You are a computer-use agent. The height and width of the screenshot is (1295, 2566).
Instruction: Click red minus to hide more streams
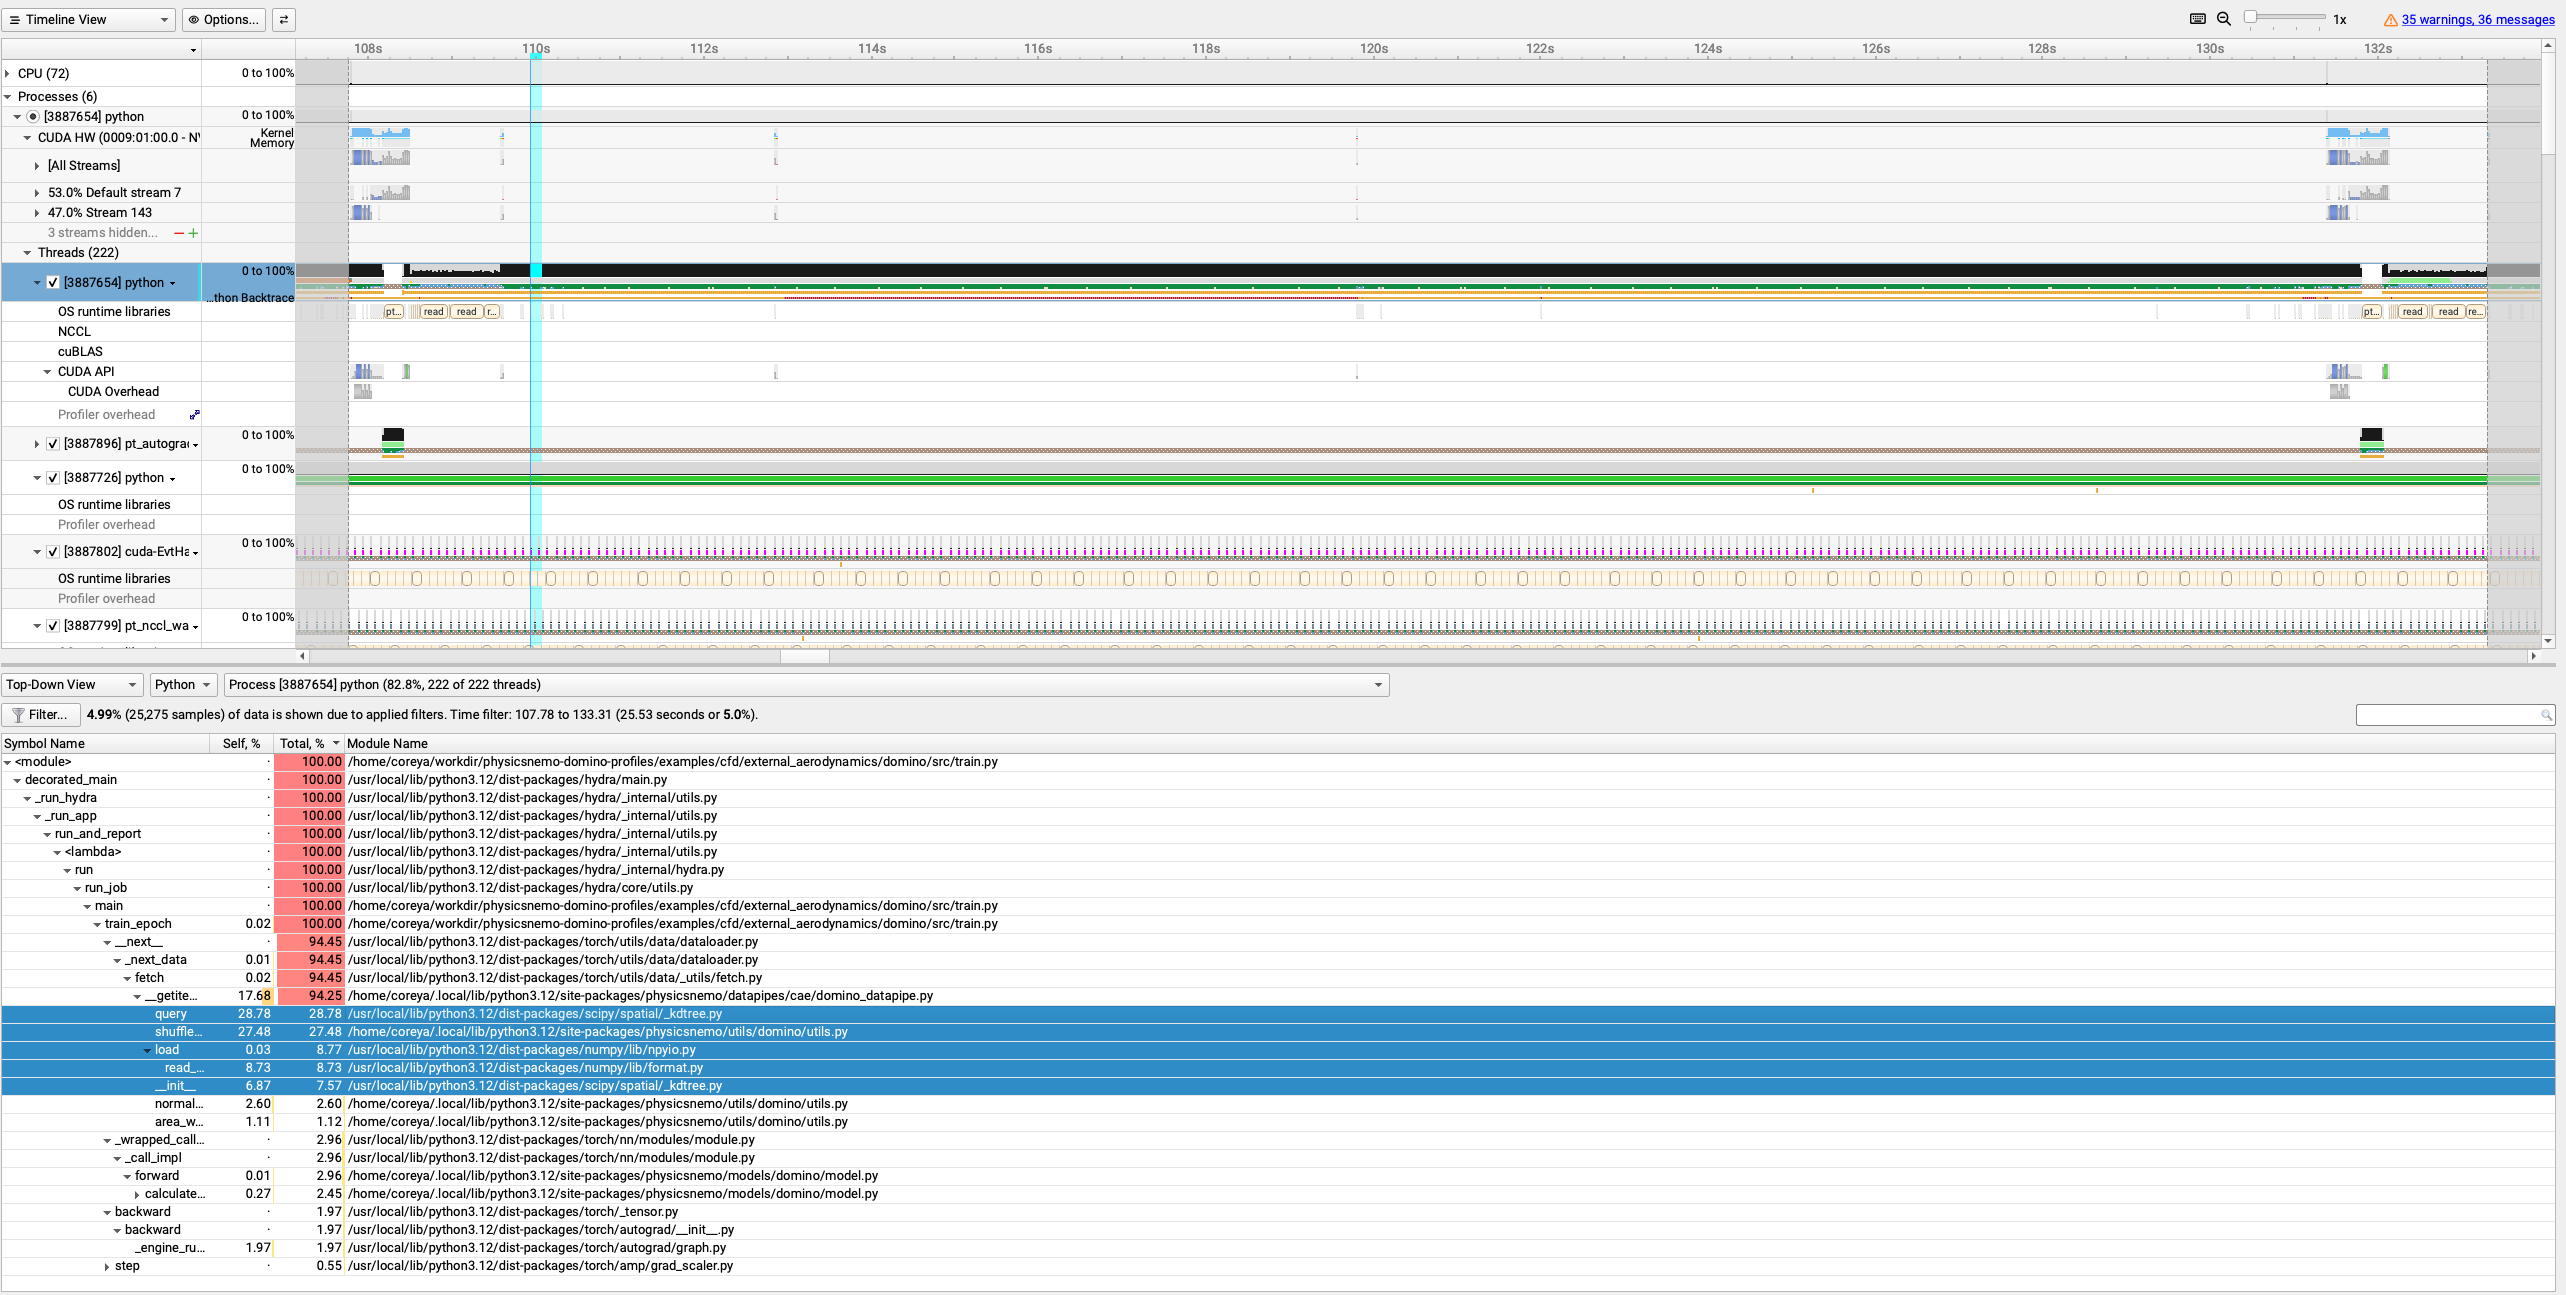tap(179, 233)
